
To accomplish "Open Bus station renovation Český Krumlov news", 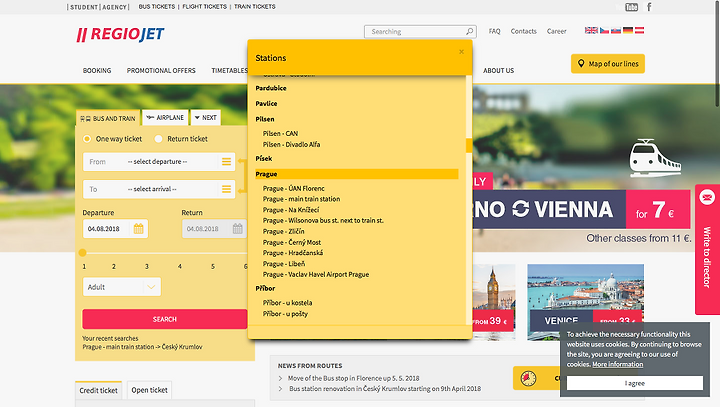I will [x=385, y=389].
